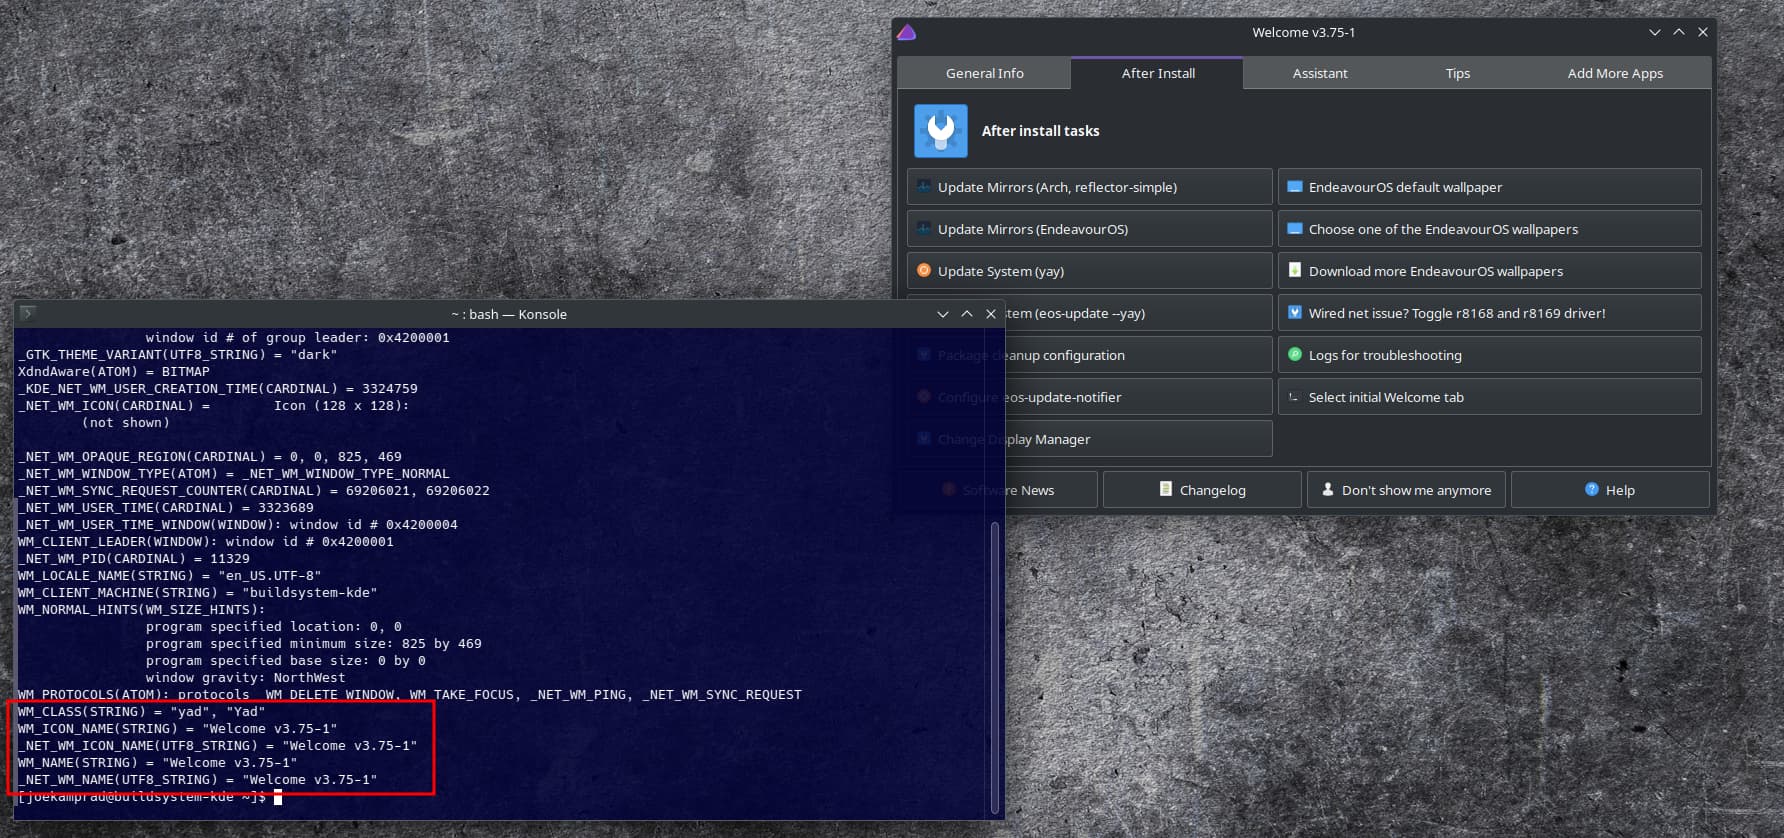The height and width of the screenshot is (838, 1784).
Task: Click the icon for Choose one of the EndeavourOS wallpapers
Action: 1295,229
